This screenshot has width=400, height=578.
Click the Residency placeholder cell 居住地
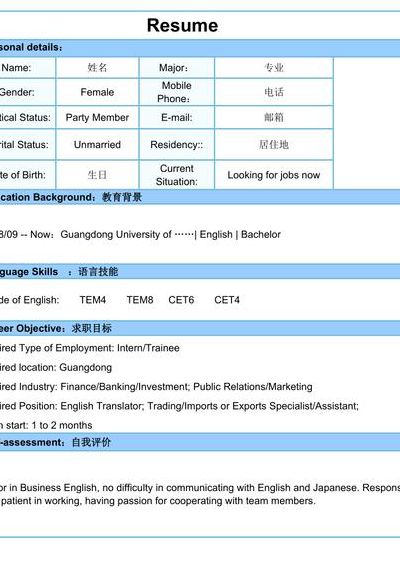pyautogui.click(x=274, y=144)
